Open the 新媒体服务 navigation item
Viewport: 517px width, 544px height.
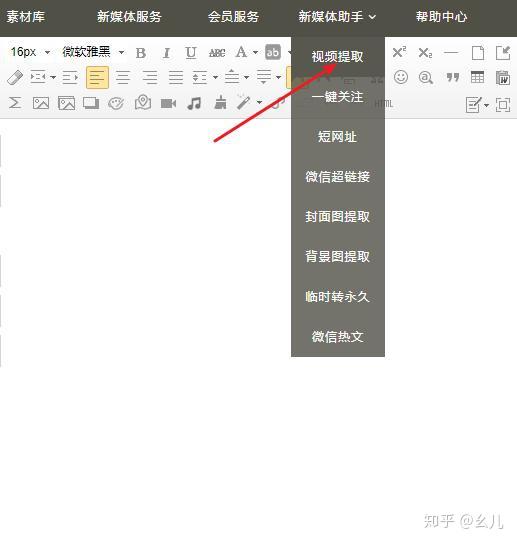[x=129, y=17]
